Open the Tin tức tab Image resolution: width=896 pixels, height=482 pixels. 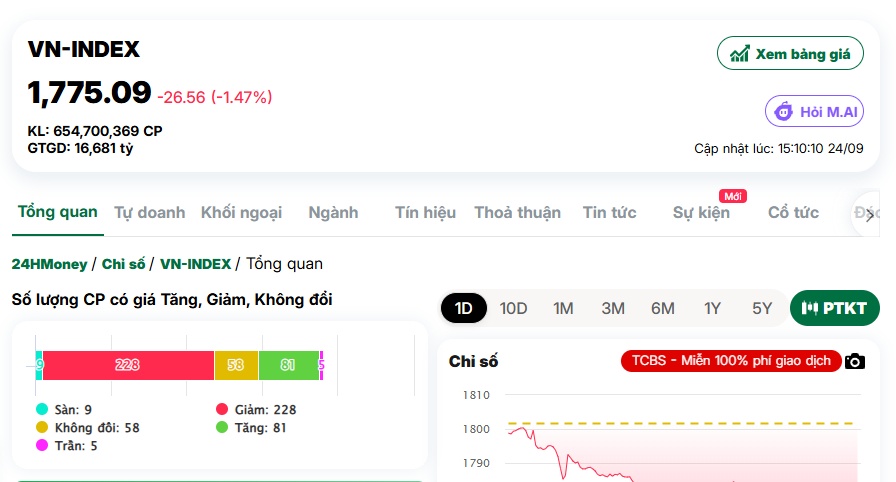[x=609, y=212]
